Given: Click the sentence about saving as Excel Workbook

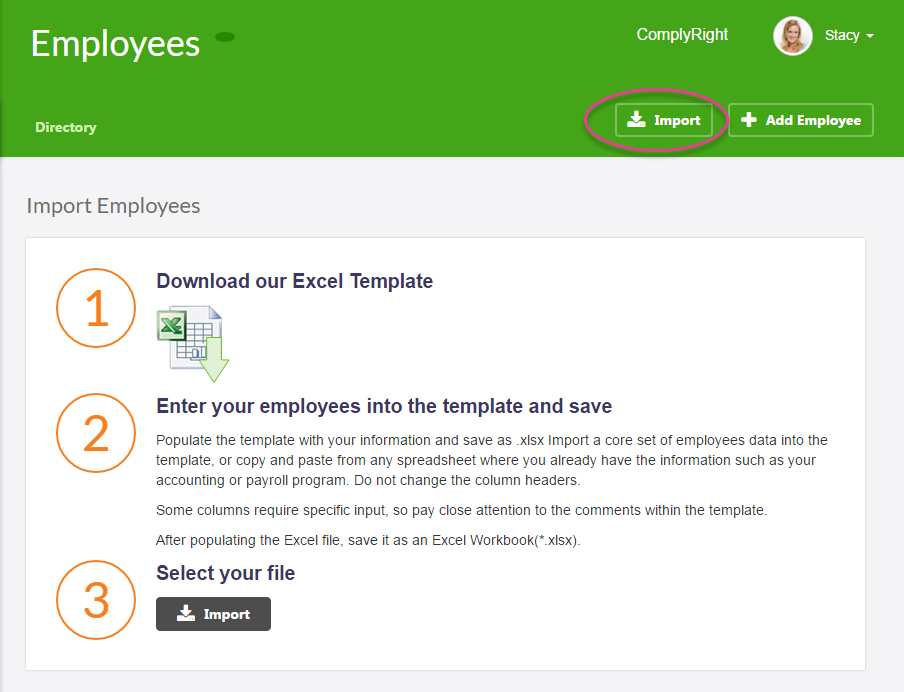Looking at the screenshot, I should (368, 540).
